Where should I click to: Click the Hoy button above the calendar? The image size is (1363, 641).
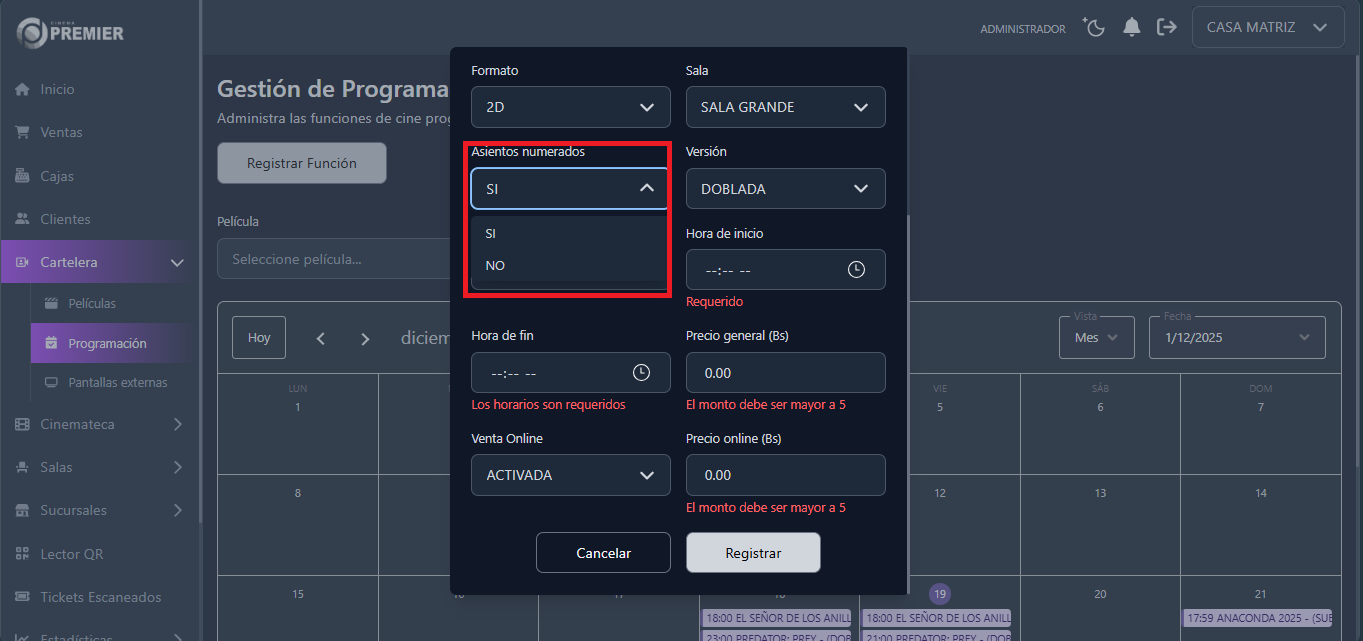[258, 338]
